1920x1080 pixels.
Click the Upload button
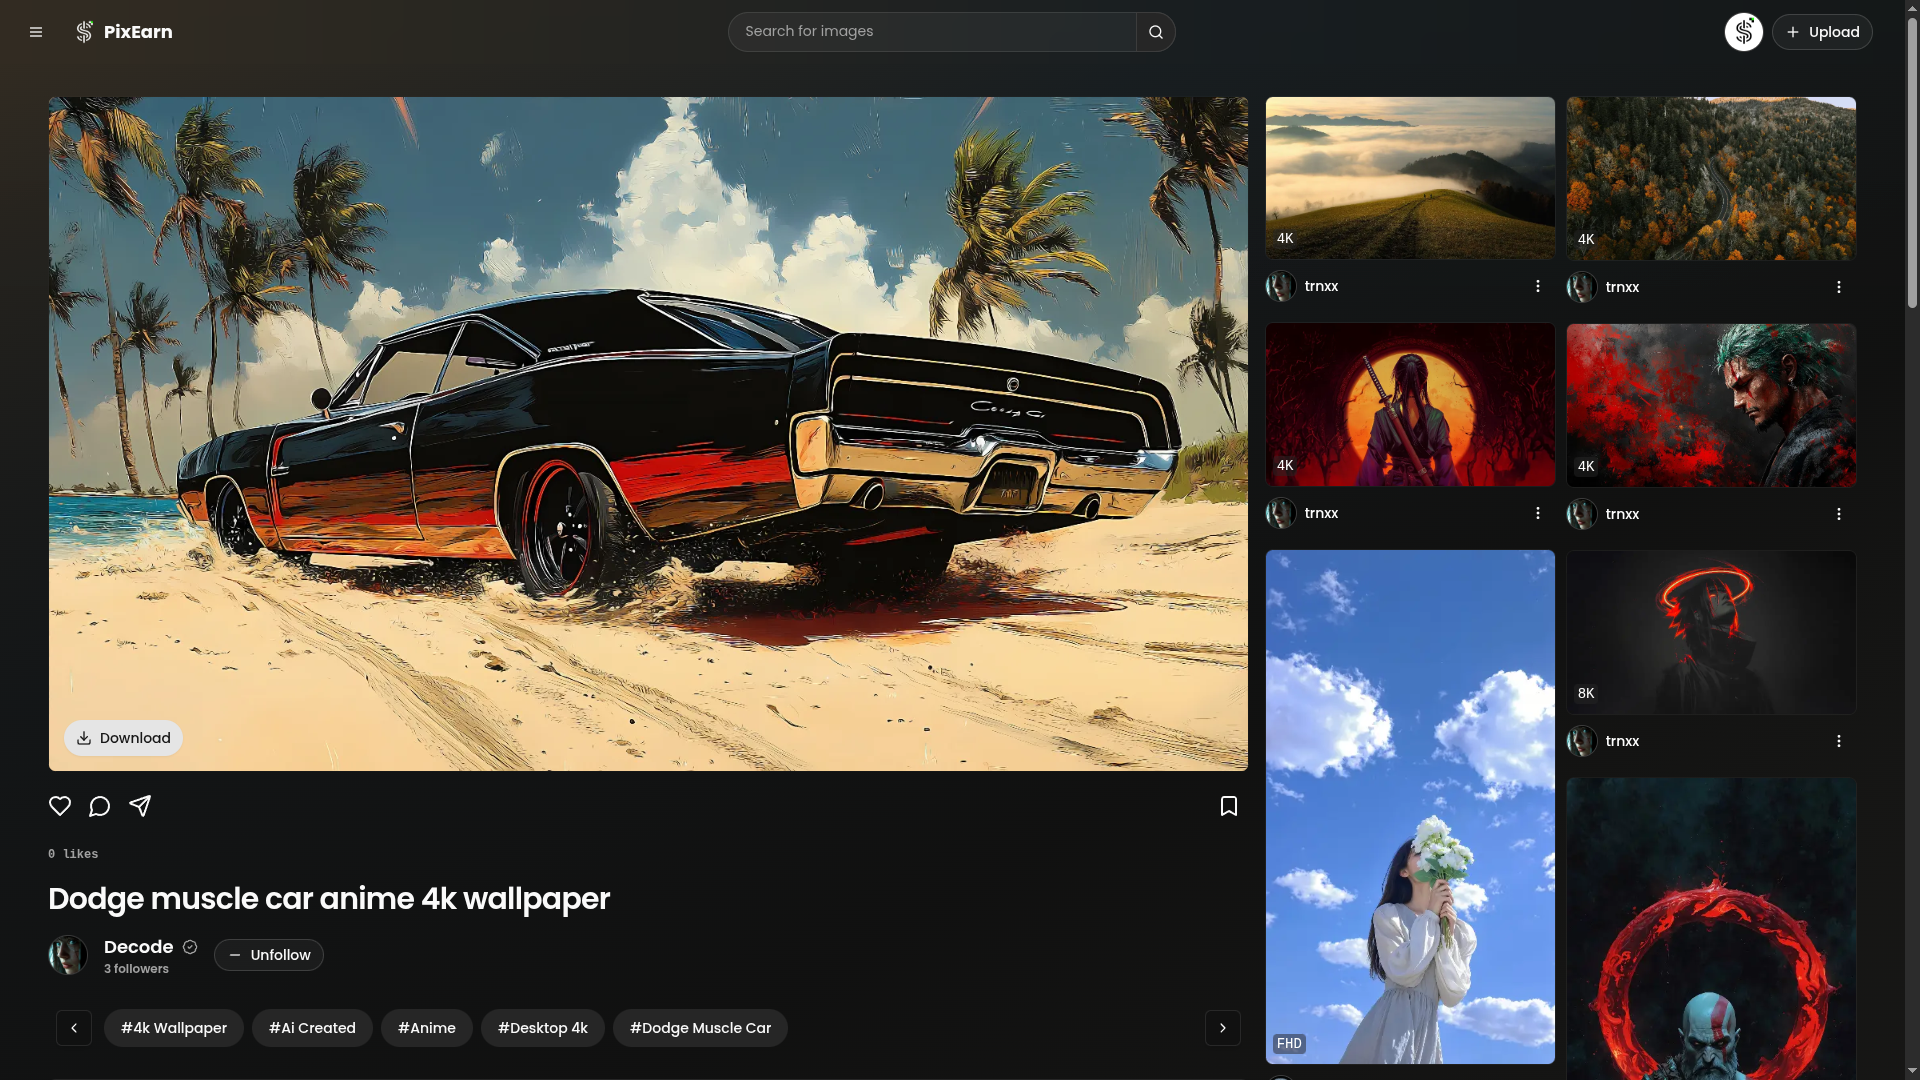tap(1821, 31)
